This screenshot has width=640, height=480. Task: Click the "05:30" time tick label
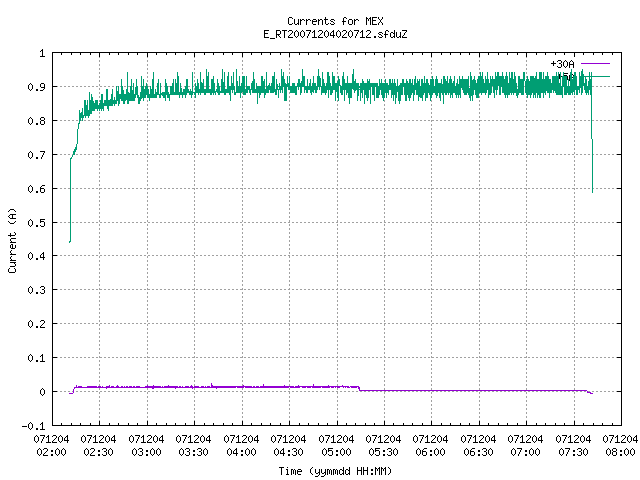pyautogui.click(x=383, y=452)
